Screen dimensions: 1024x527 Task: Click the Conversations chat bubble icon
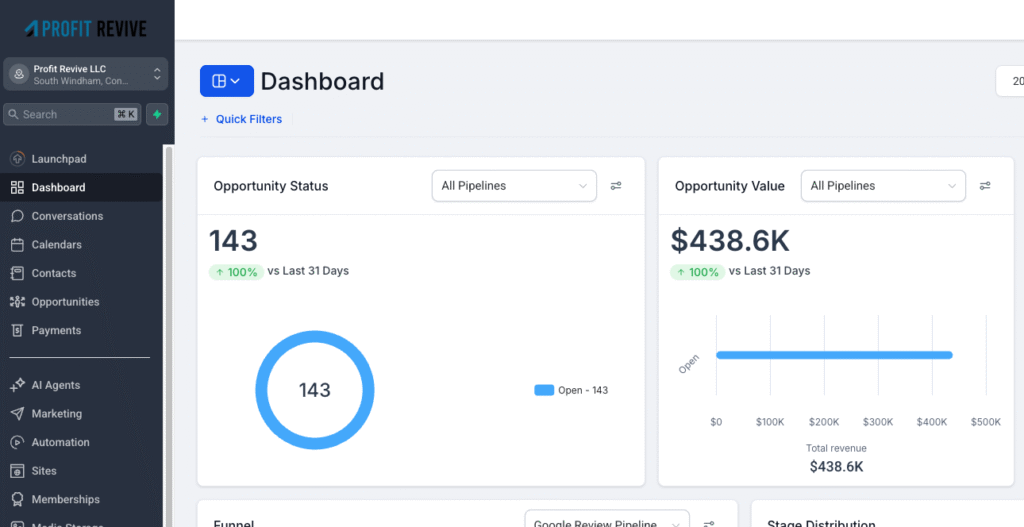pos(17,216)
